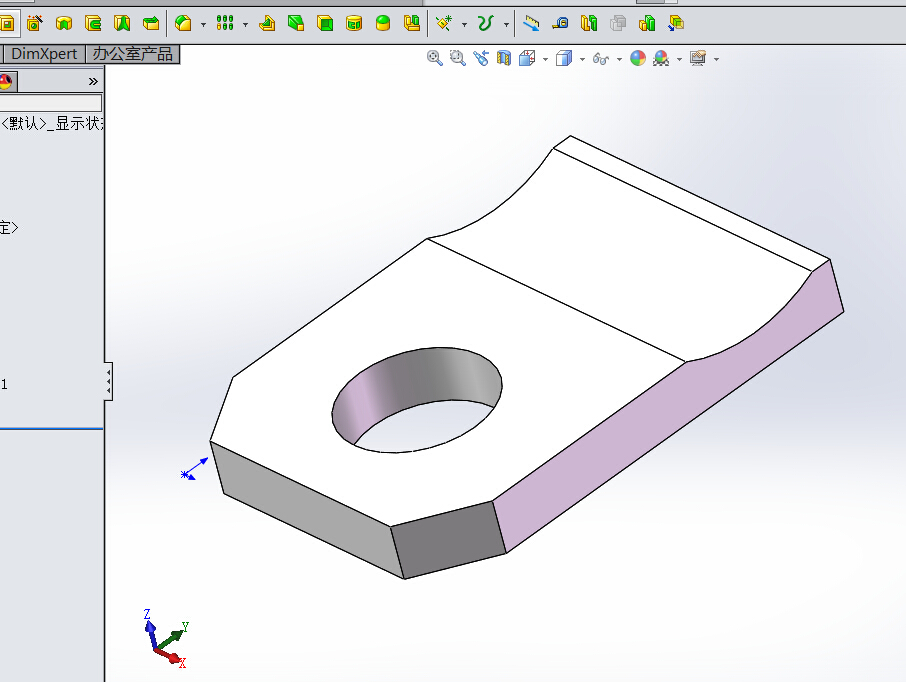Return to the previous view
The width and height of the screenshot is (906, 682).
pyautogui.click(x=481, y=58)
